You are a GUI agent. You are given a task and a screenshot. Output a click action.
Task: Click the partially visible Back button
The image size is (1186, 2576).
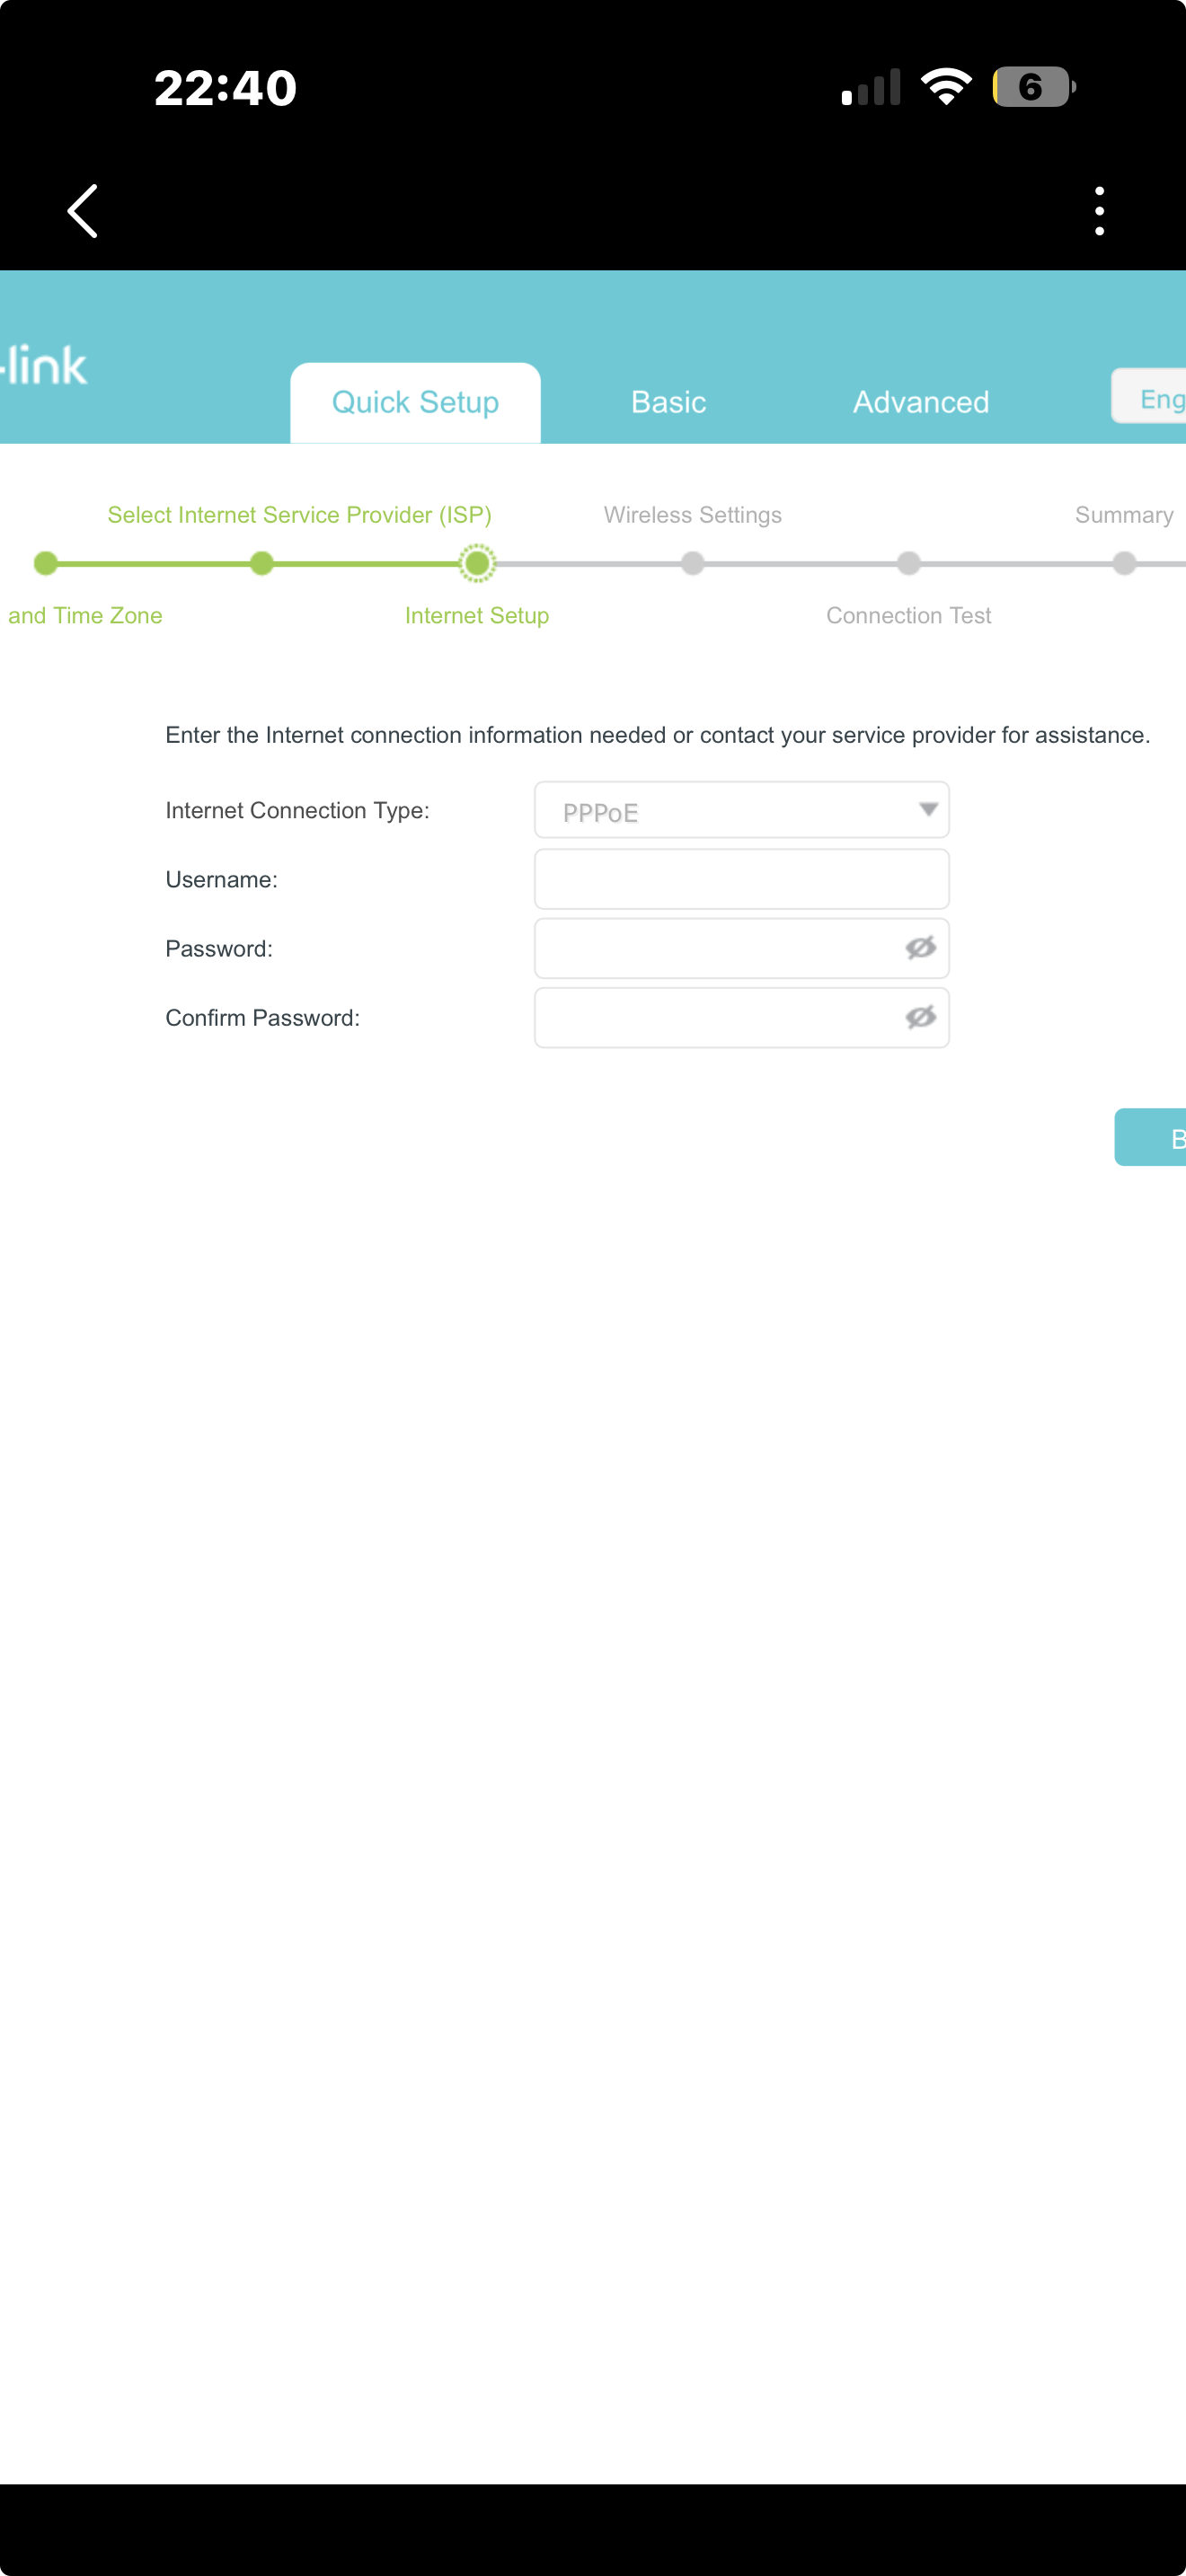[1150, 1137]
